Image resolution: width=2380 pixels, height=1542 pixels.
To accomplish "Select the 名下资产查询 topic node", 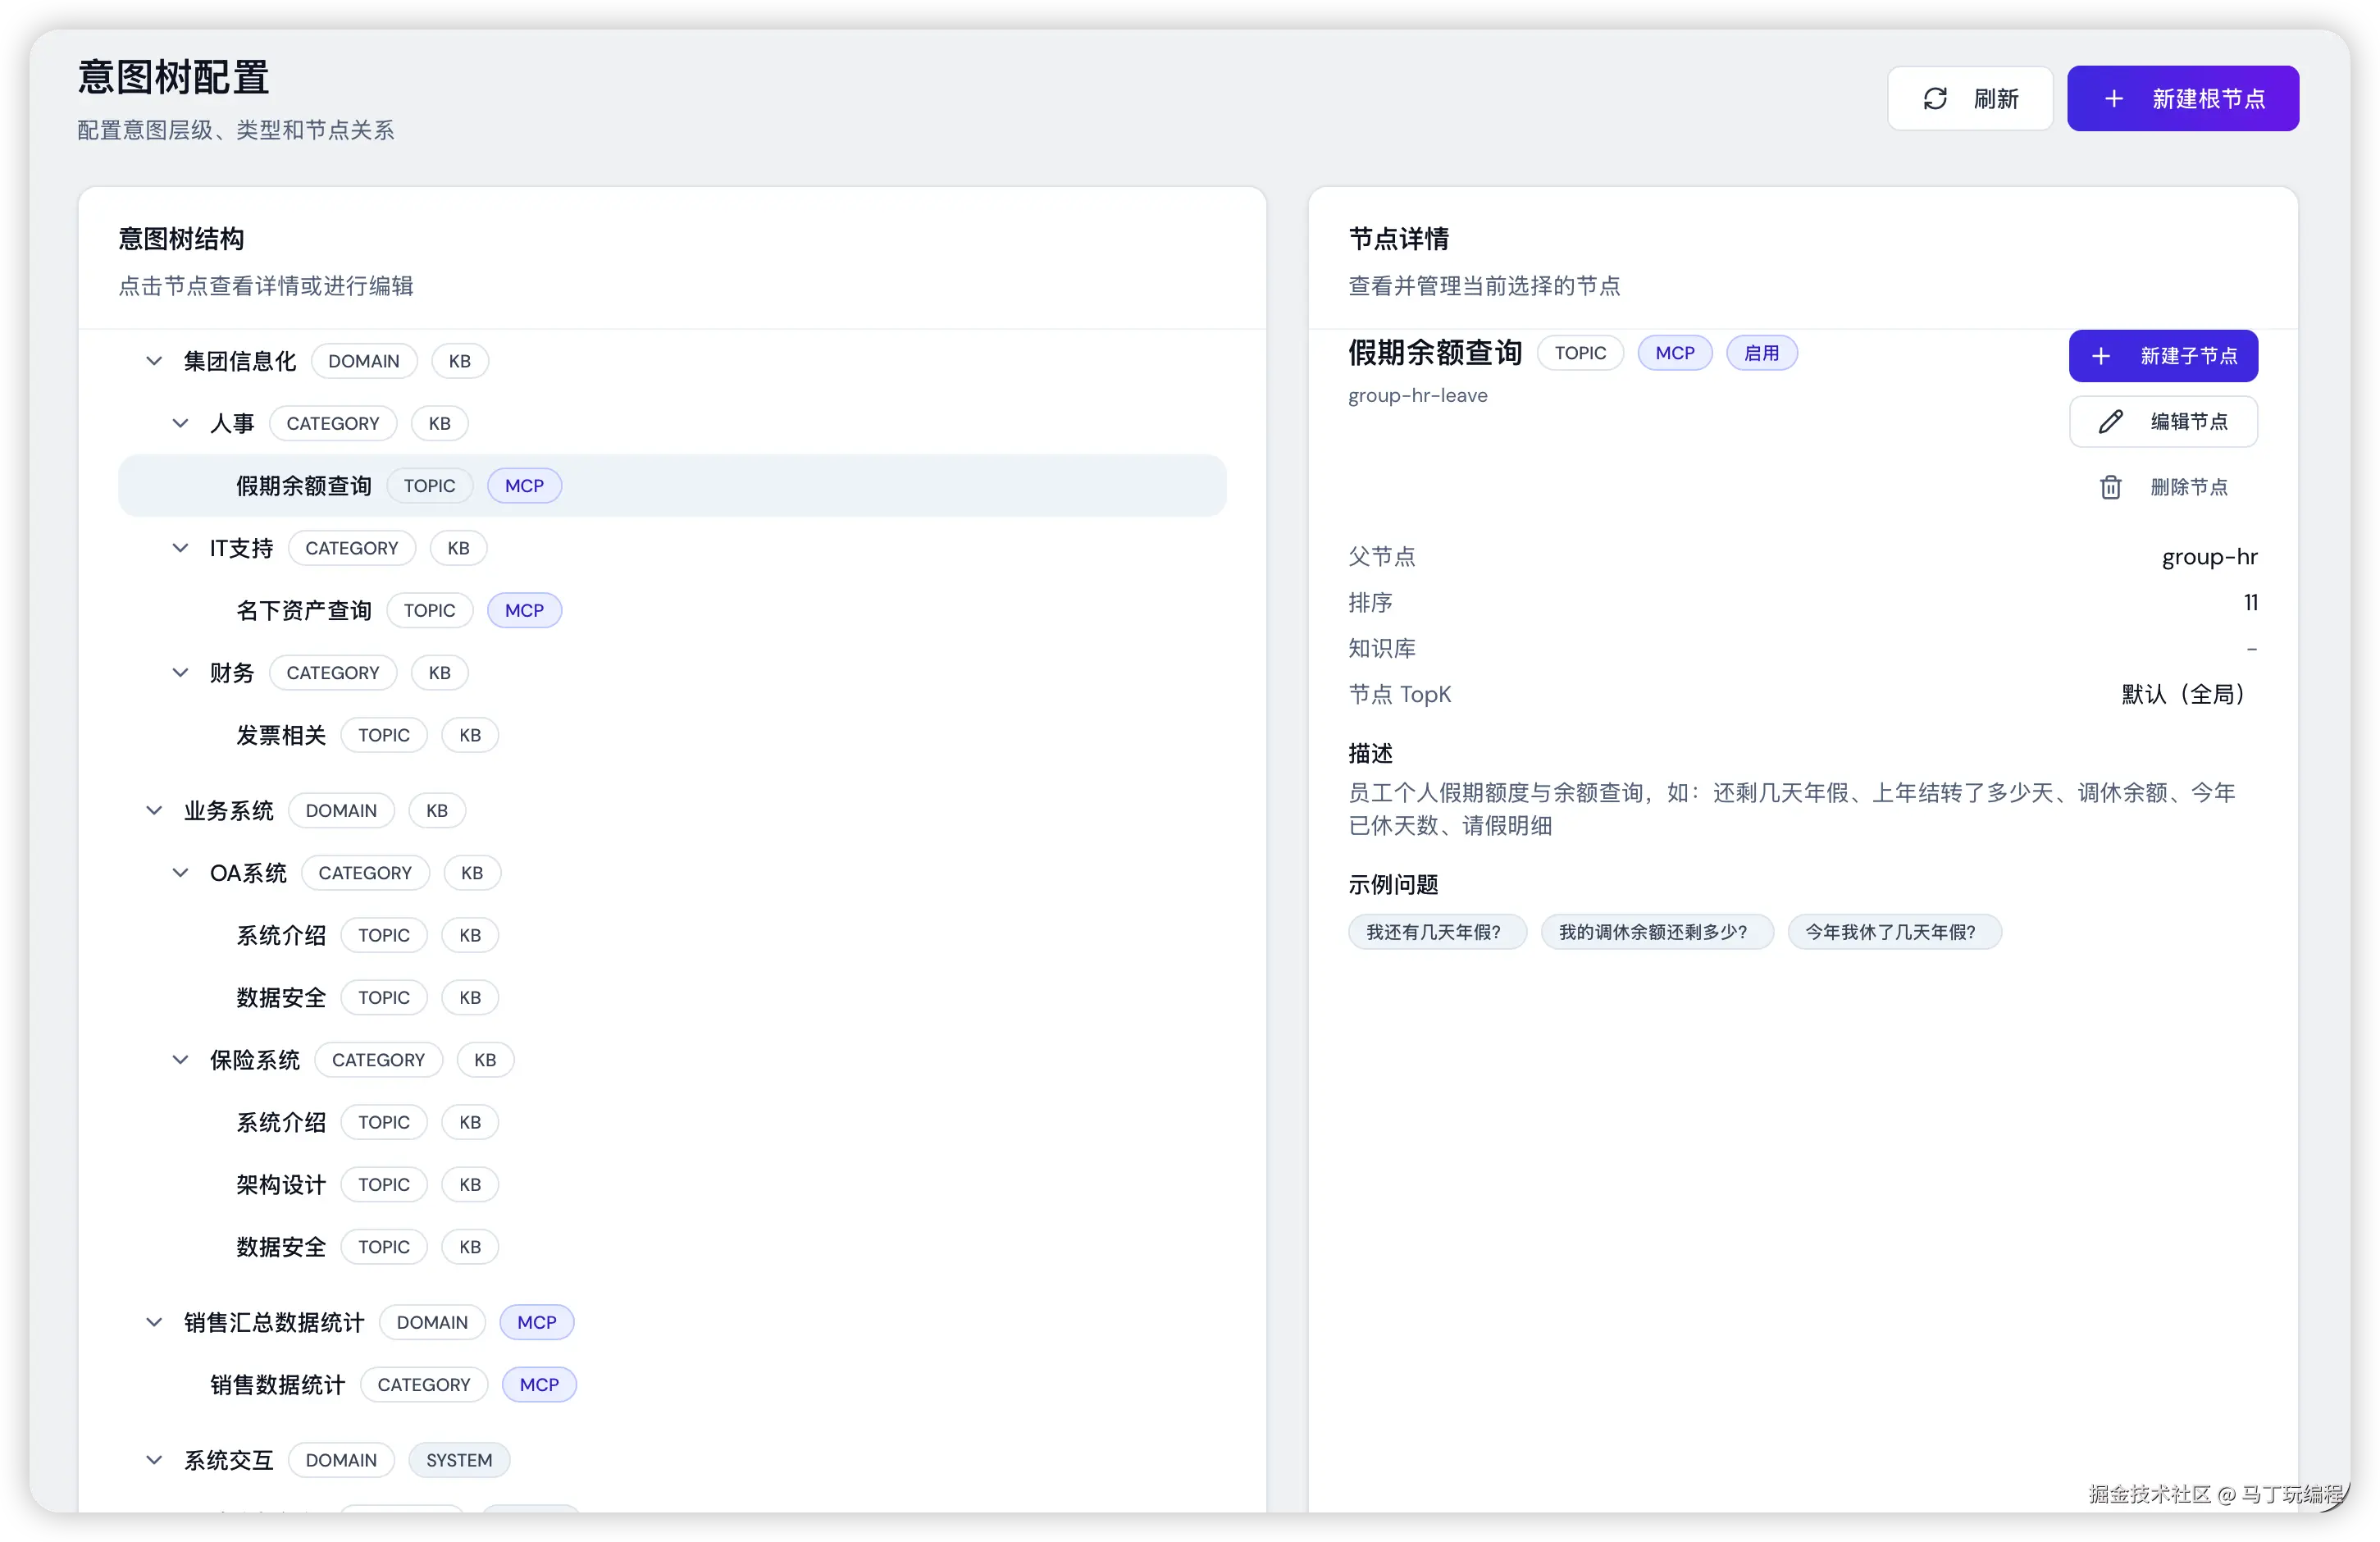I will [x=303, y=610].
